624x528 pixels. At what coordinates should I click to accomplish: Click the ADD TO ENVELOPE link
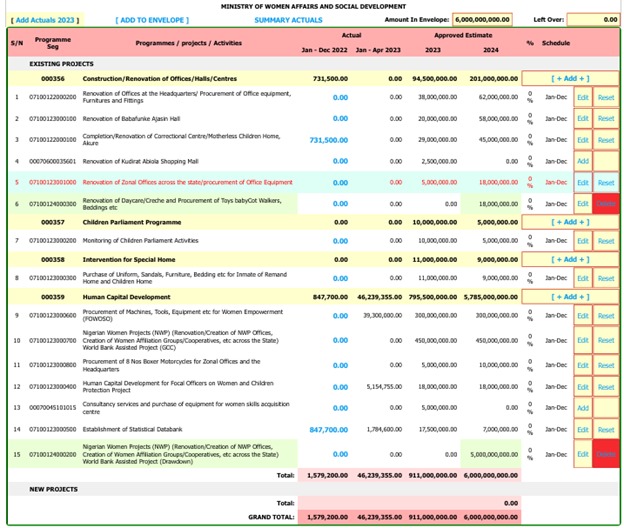pos(152,20)
